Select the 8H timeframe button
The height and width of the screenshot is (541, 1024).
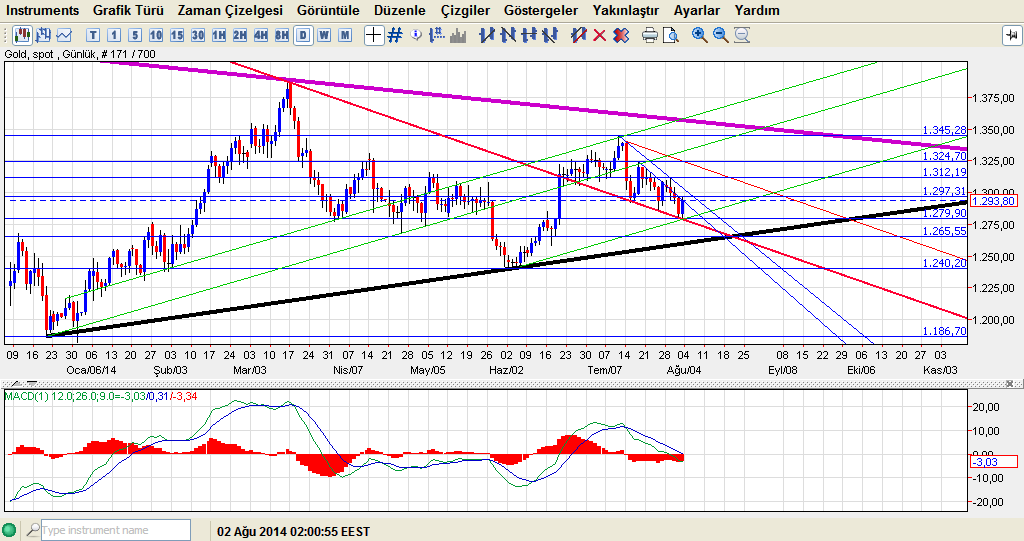tap(281, 35)
